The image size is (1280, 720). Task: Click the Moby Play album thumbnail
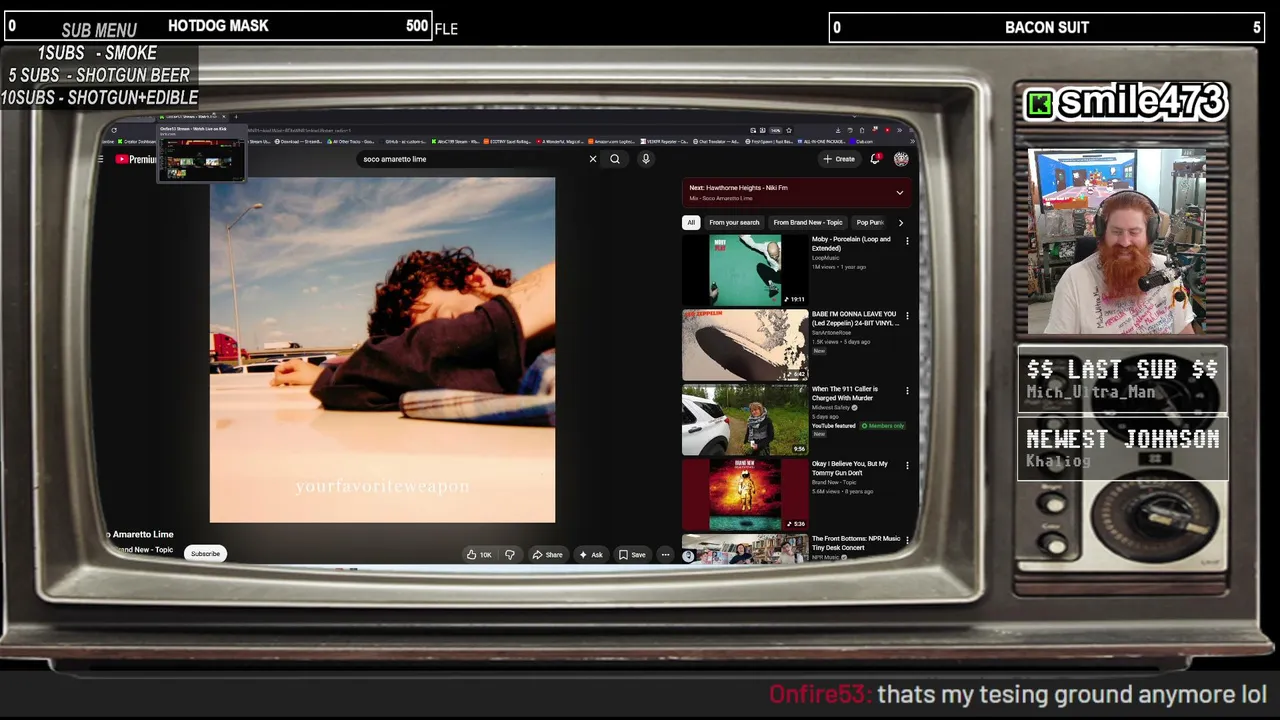pos(745,270)
